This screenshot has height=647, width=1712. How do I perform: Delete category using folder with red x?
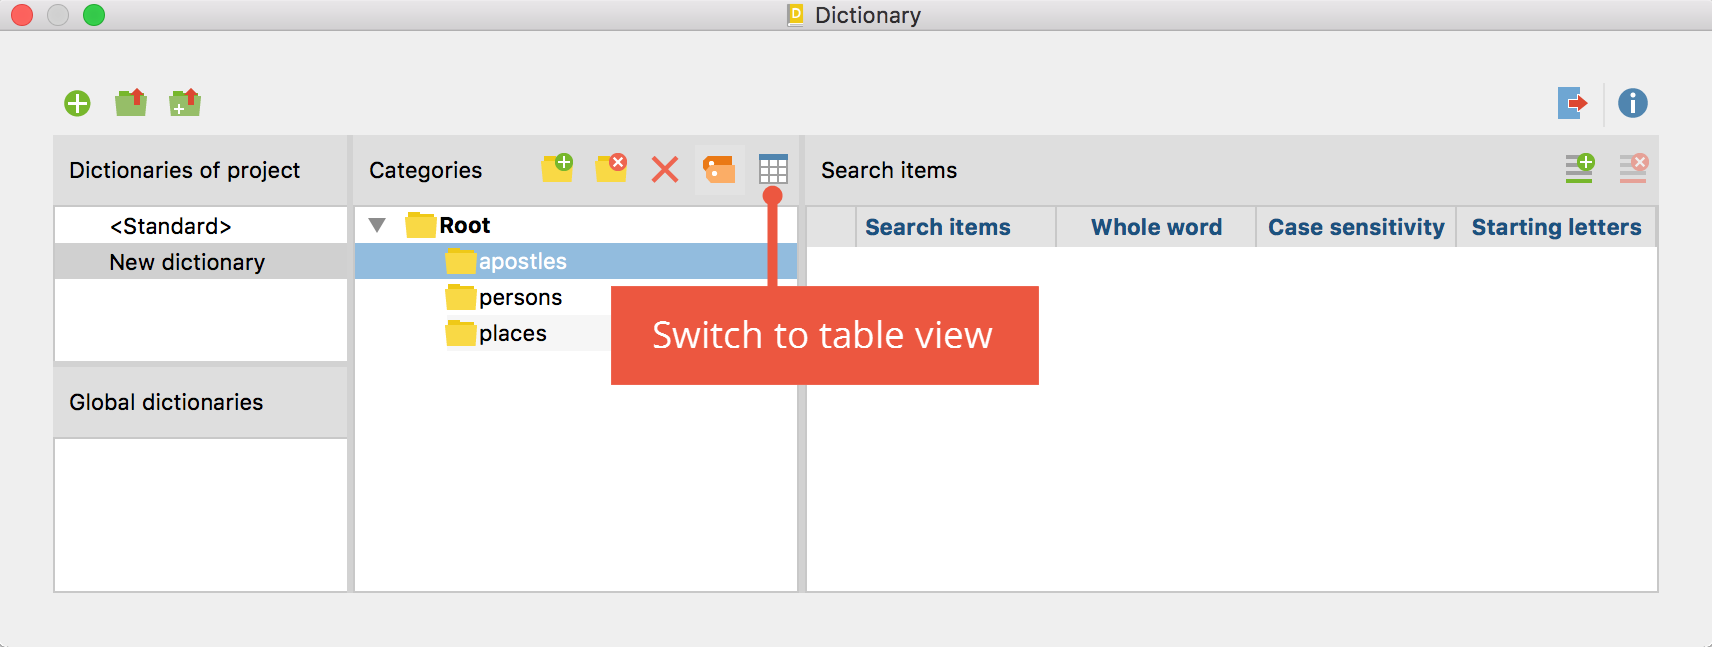pyautogui.click(x=612, y=168)
